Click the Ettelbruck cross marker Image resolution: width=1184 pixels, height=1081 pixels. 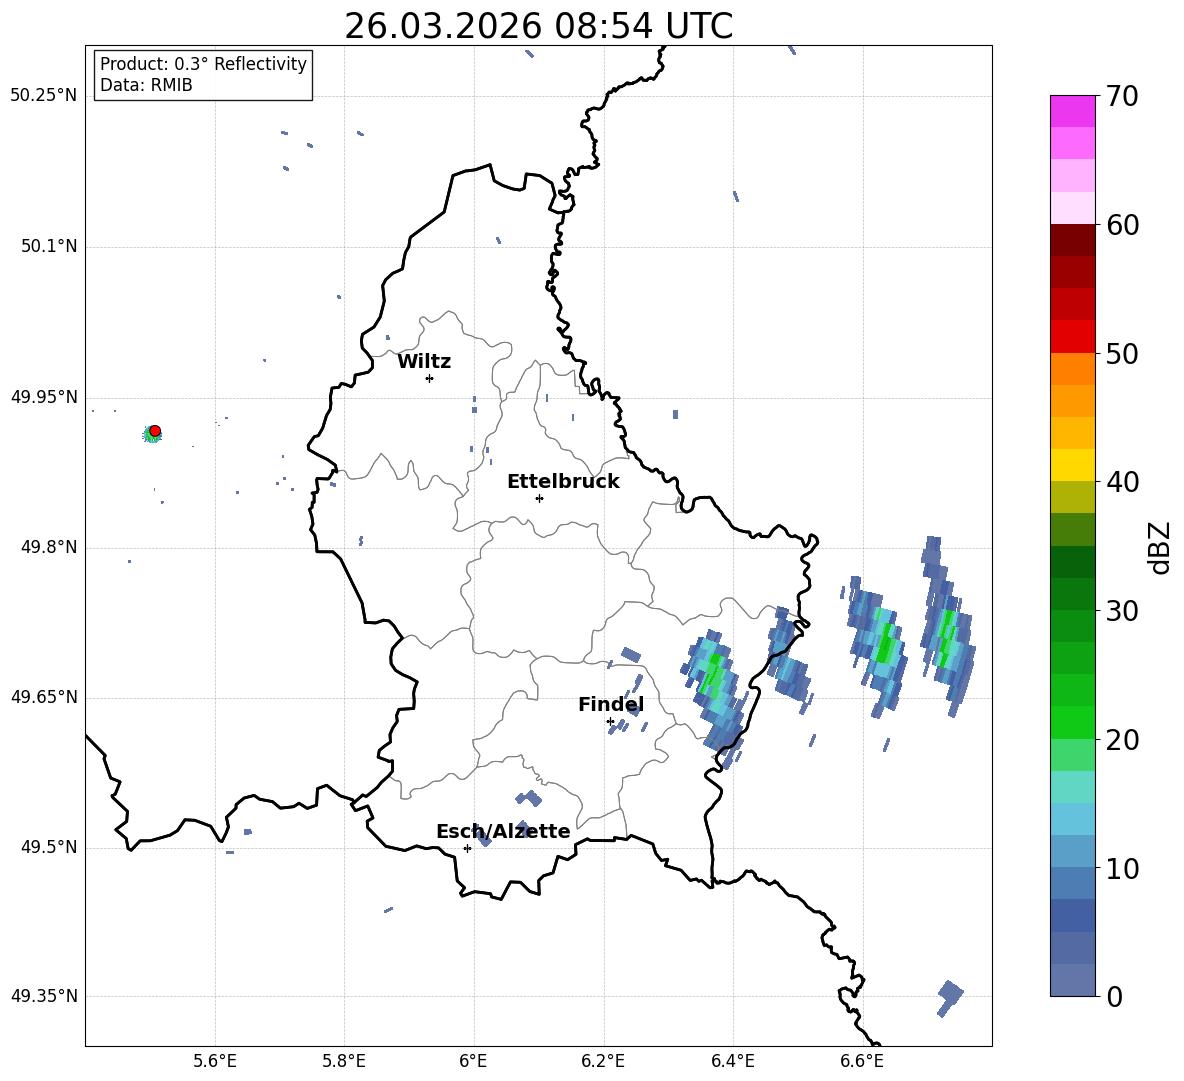coord(539,498)
